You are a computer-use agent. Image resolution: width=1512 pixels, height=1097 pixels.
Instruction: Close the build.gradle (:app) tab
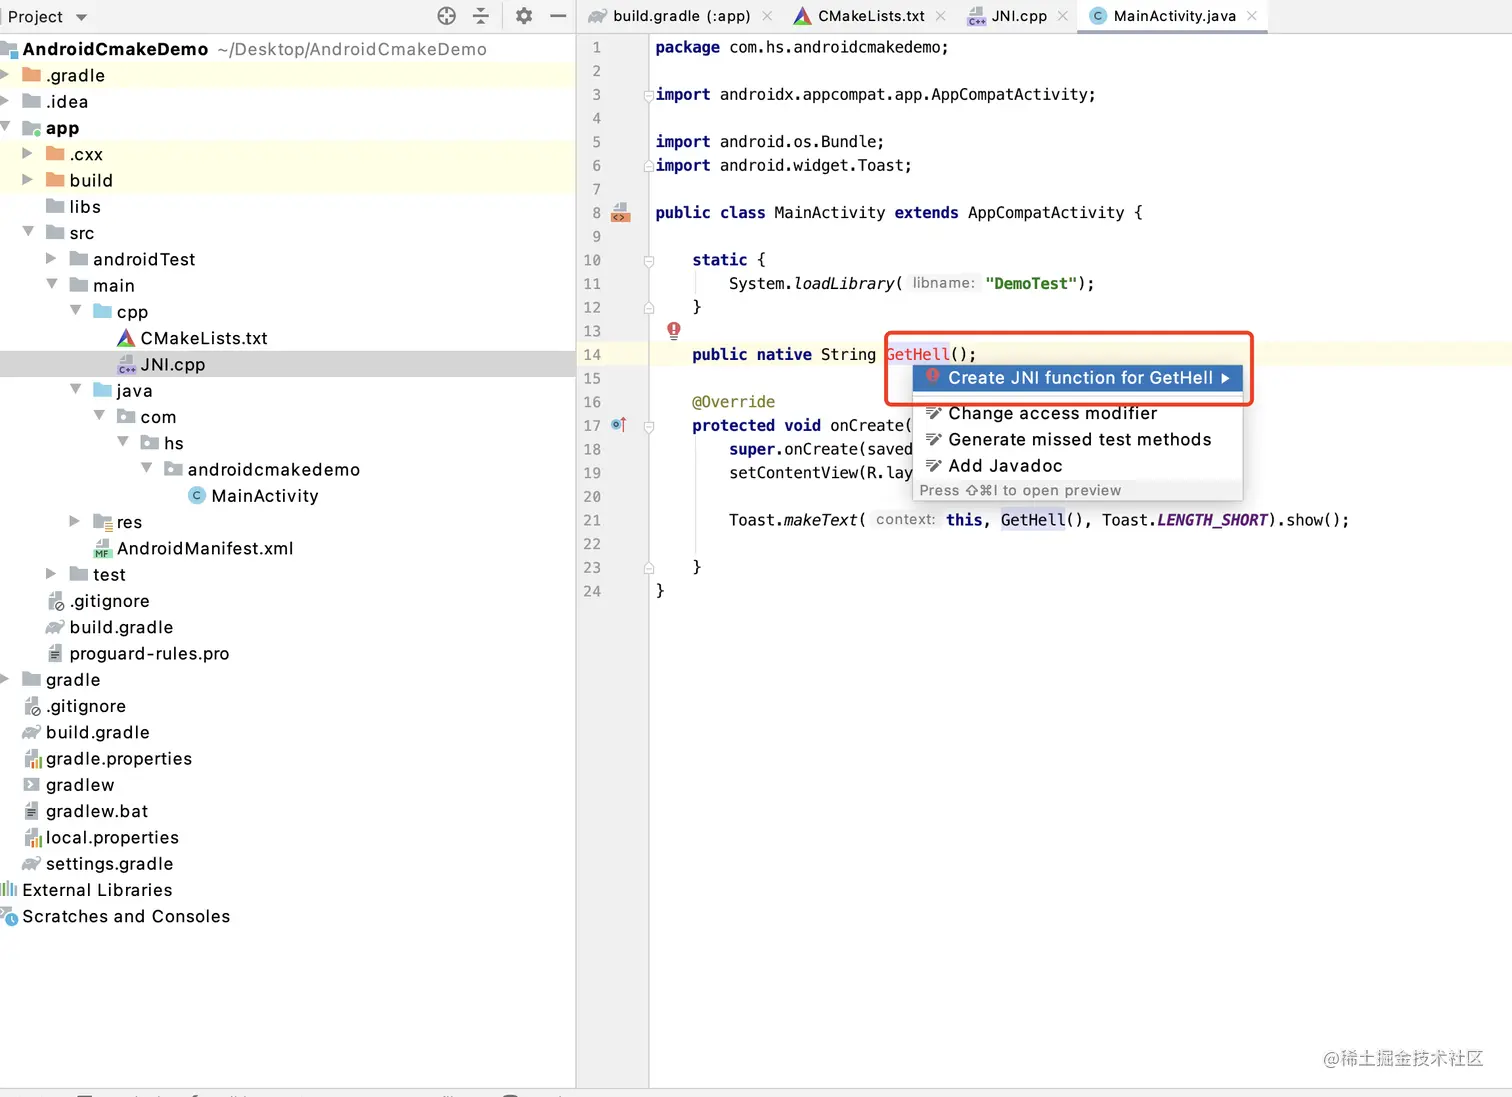pos(767,16)
